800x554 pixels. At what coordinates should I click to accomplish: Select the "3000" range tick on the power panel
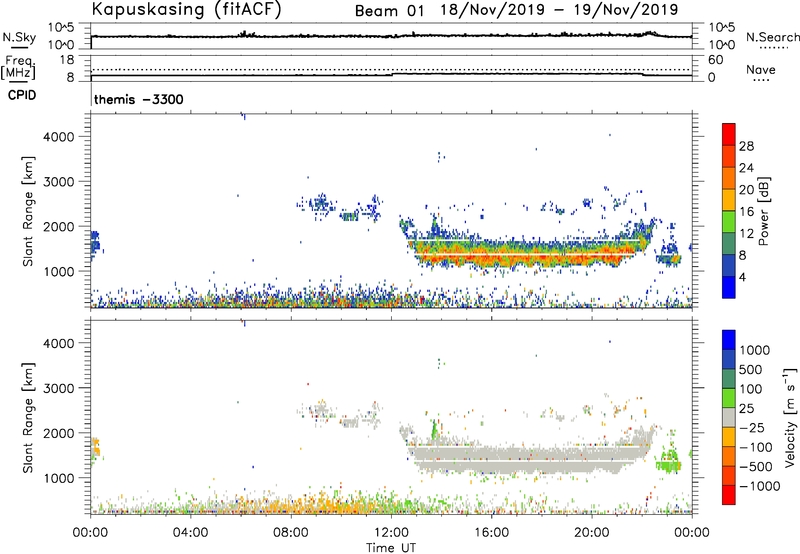coord(59,182)
